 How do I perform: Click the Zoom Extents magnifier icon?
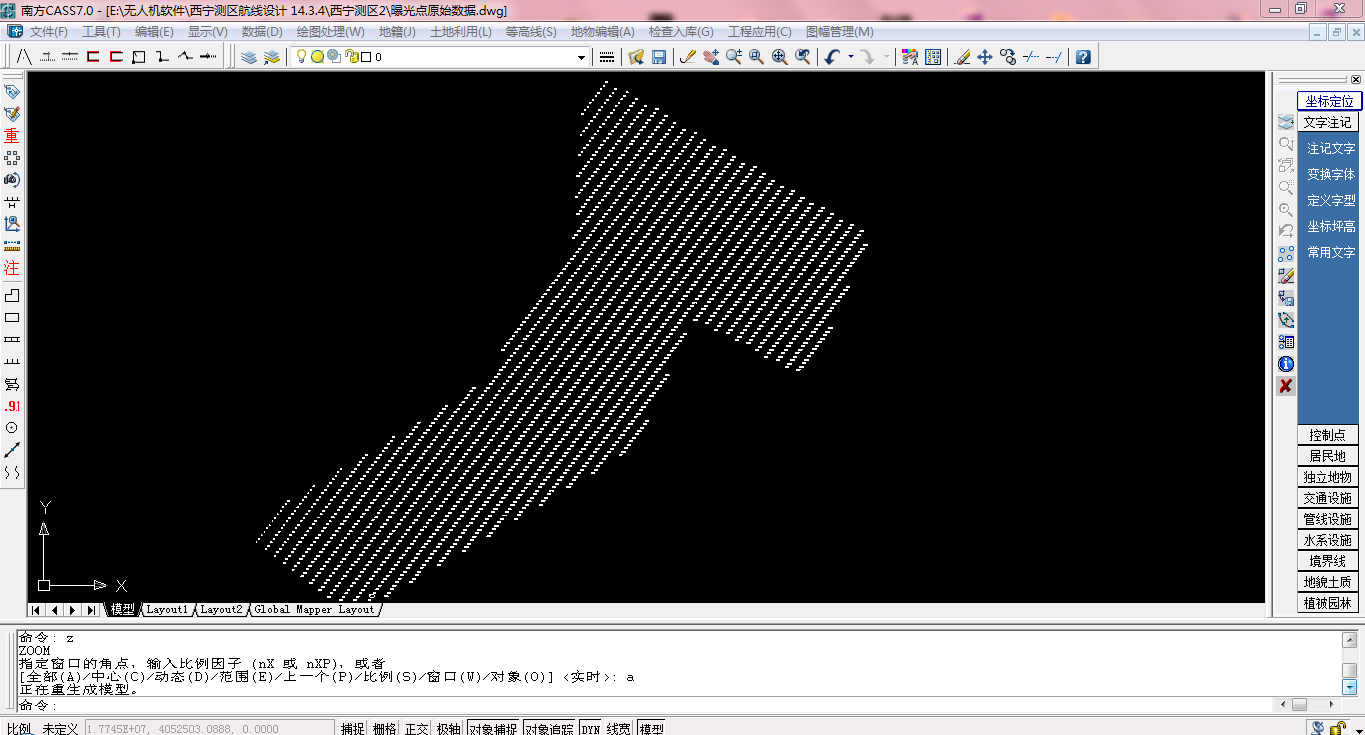780,57
